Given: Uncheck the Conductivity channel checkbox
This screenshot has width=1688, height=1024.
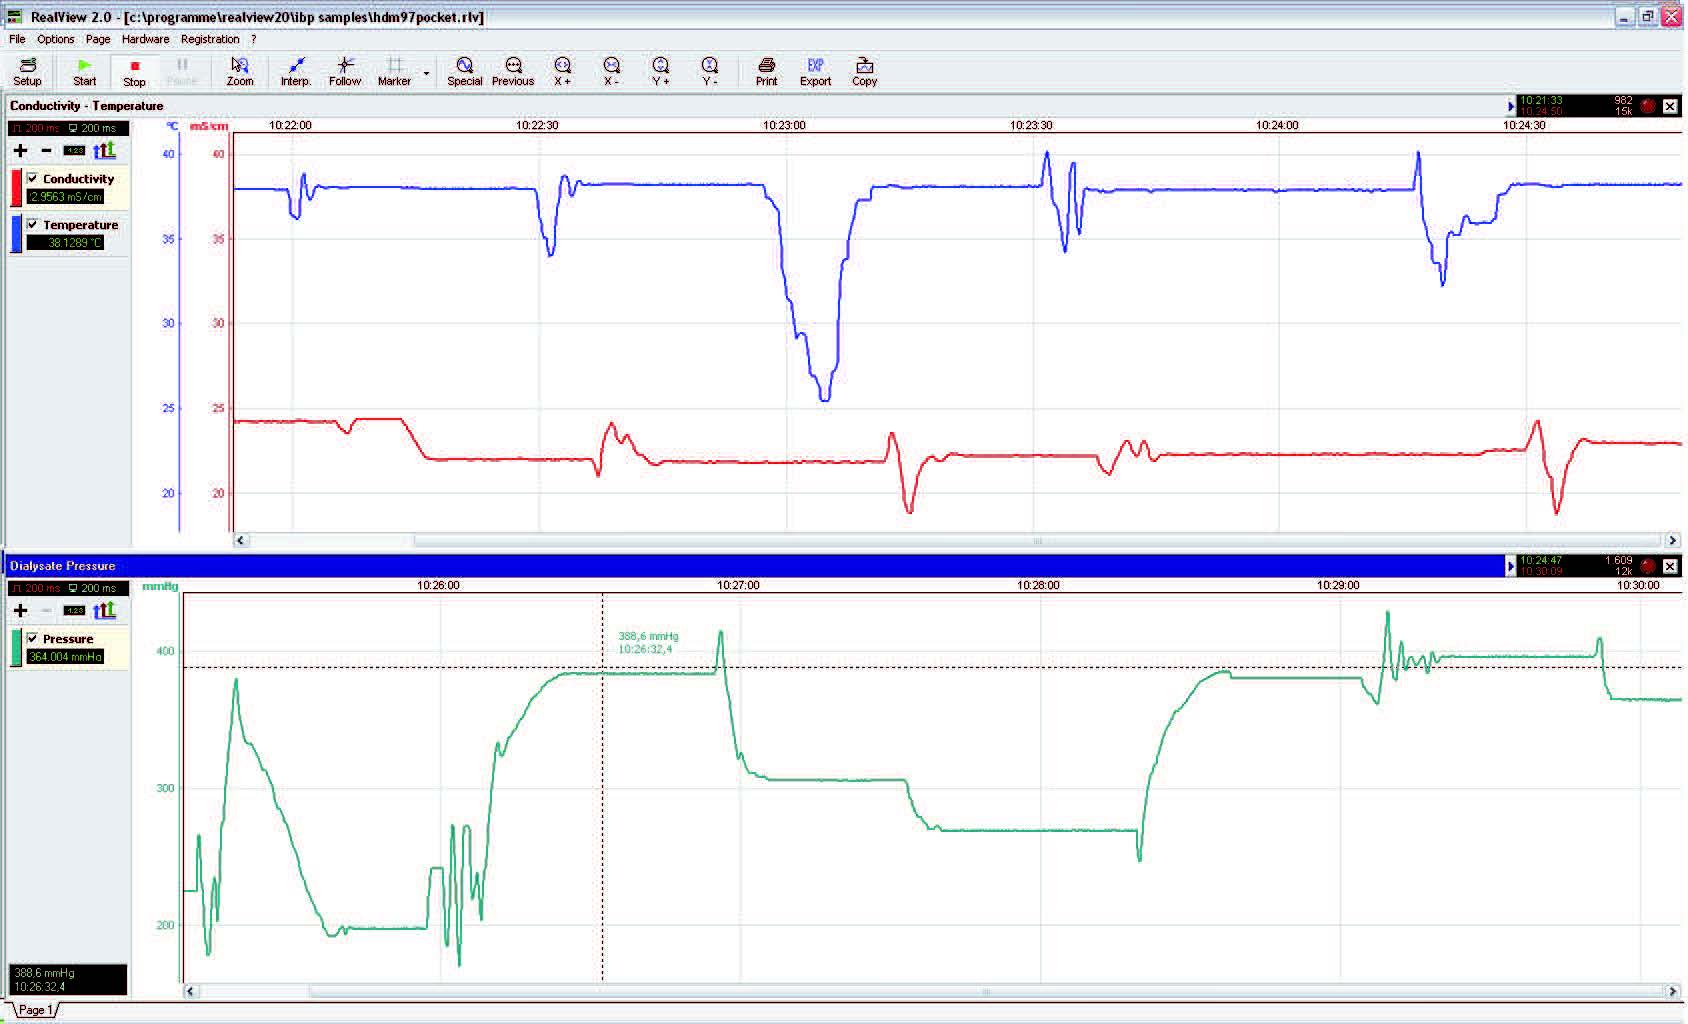Looking at the screenshot, I should (33, 178).
